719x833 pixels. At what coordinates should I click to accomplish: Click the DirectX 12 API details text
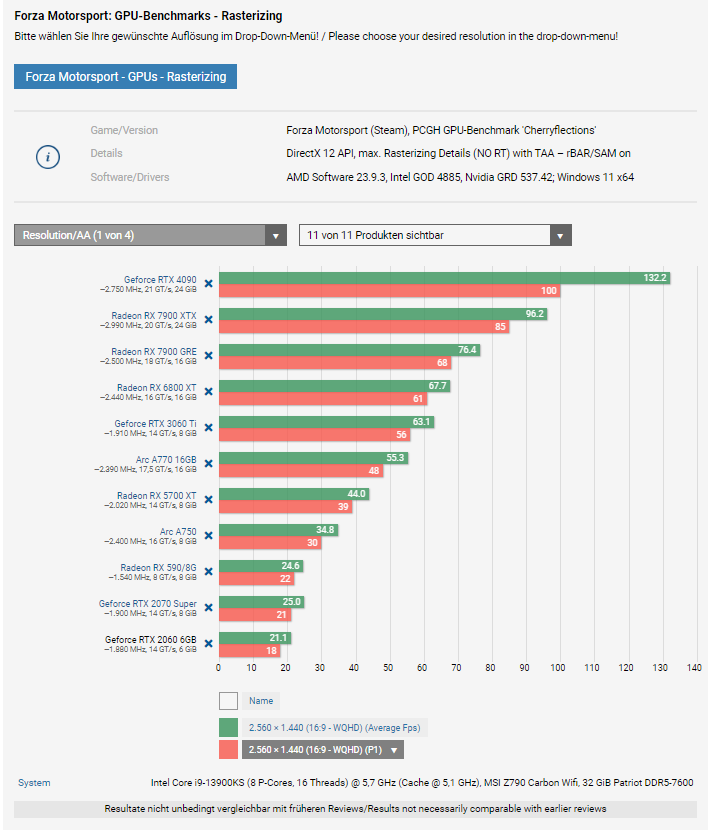pos(458,154)
